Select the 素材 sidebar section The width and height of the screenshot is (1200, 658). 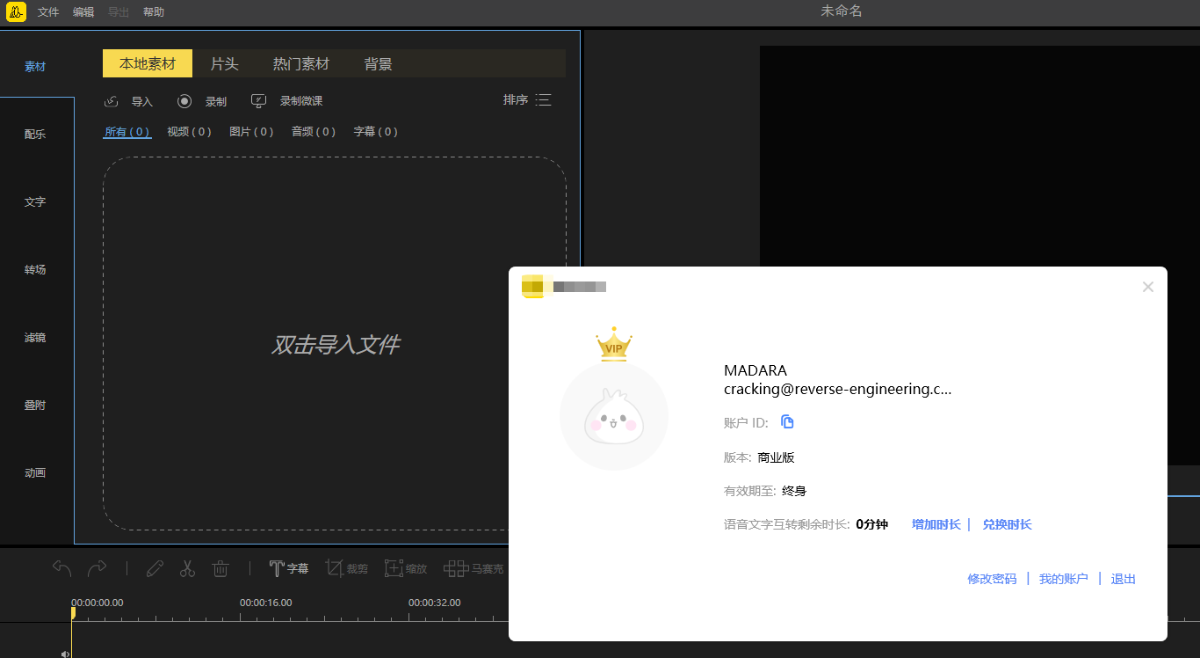[x=35, y=66]
